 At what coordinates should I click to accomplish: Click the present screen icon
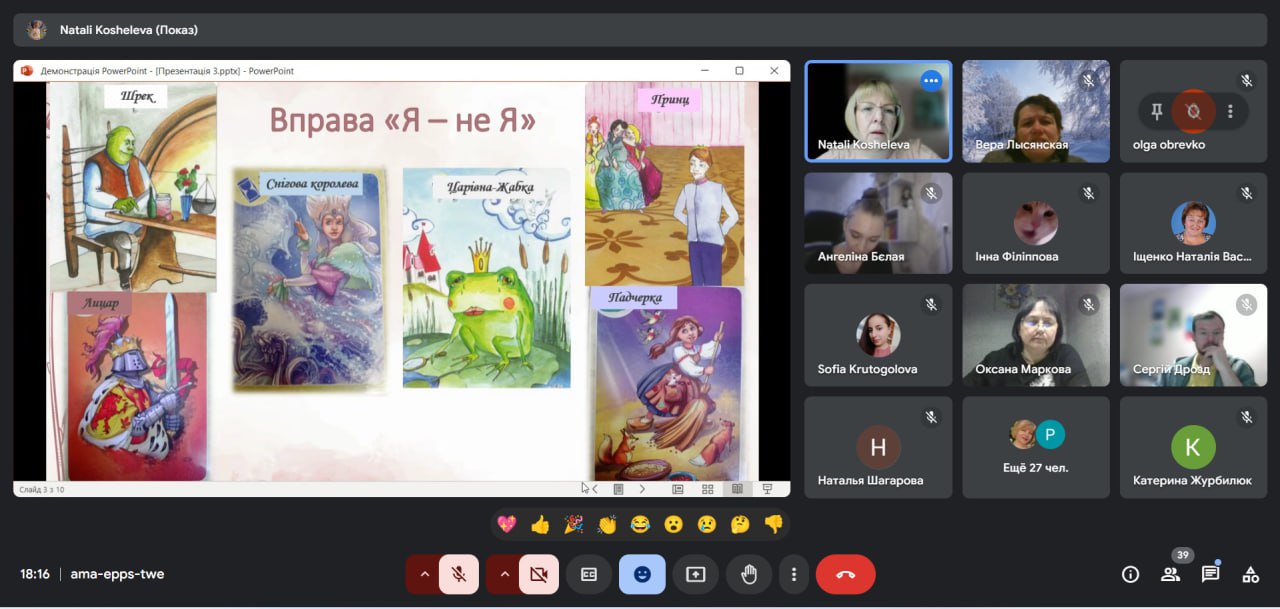(695, 574)
